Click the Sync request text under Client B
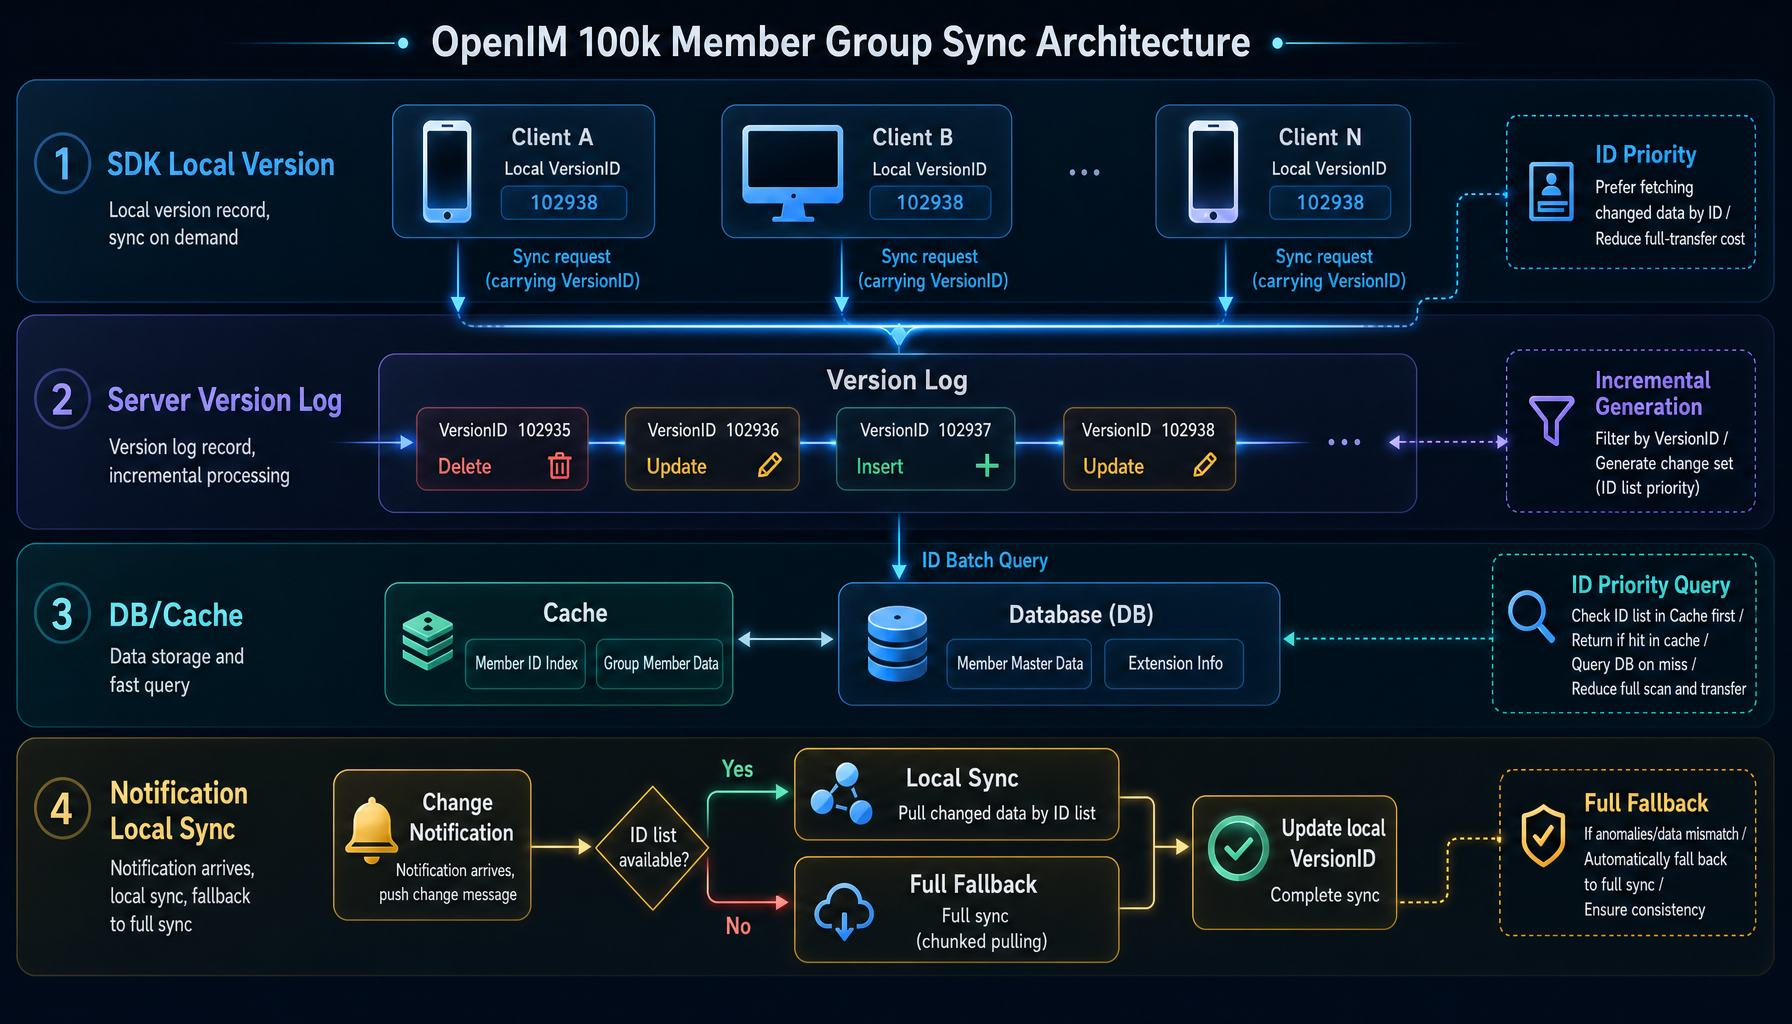The height and width of the screenshot is (1024, 1792). pyautogui.click(x=932, y=269)
